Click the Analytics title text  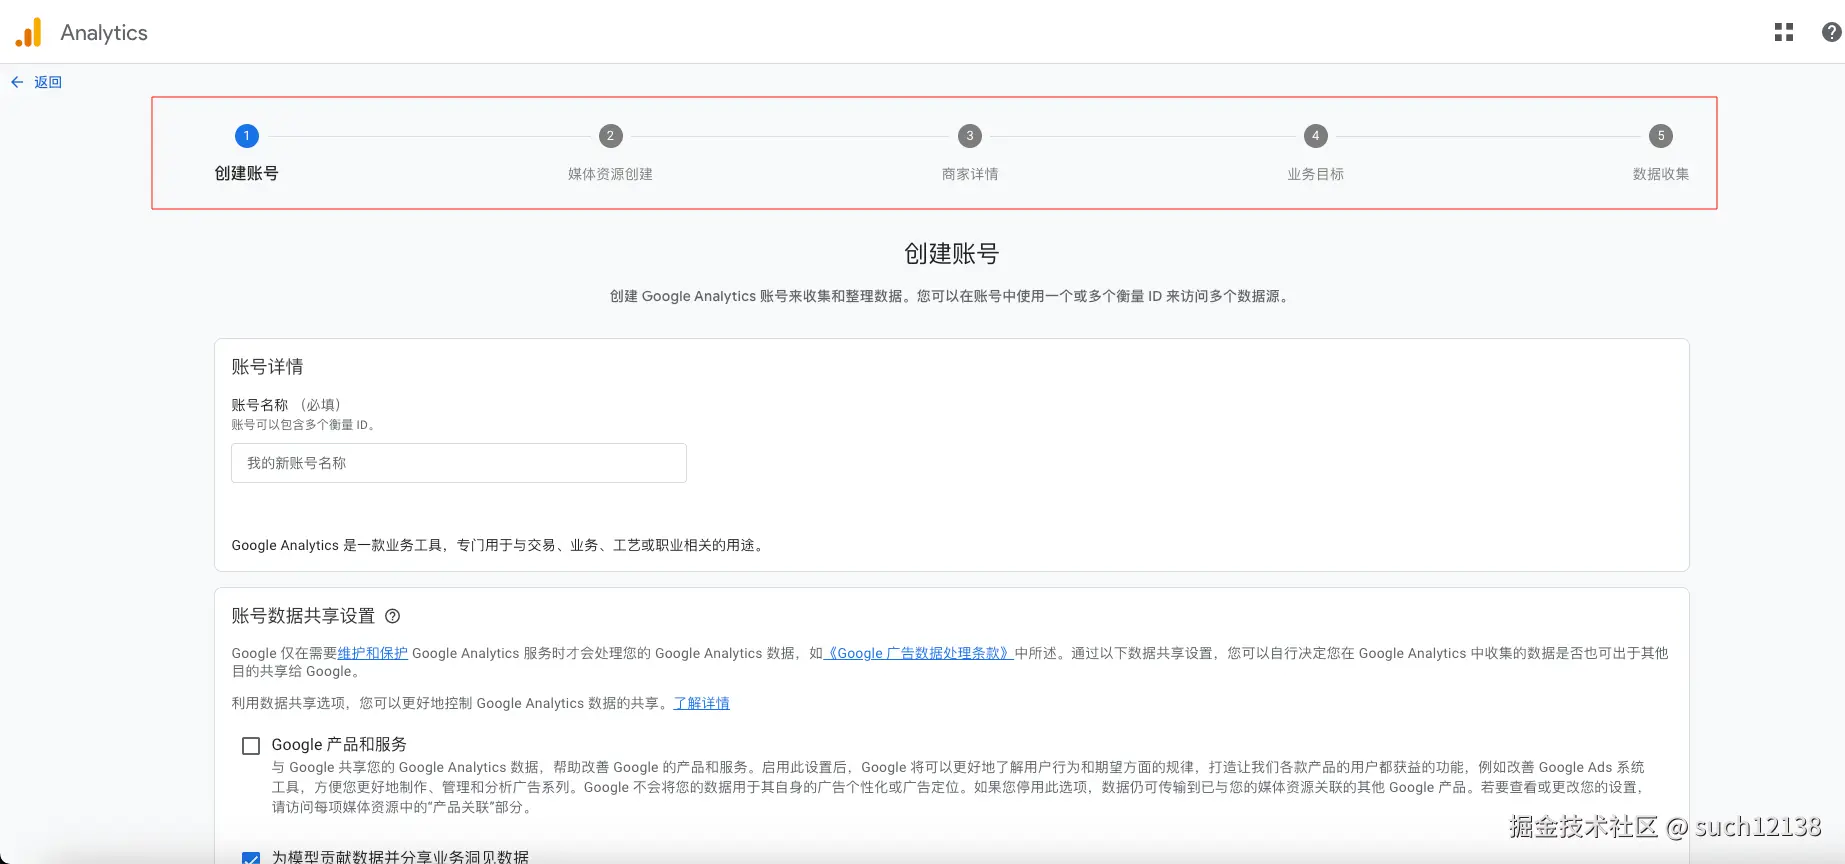[x=104, y=32]
